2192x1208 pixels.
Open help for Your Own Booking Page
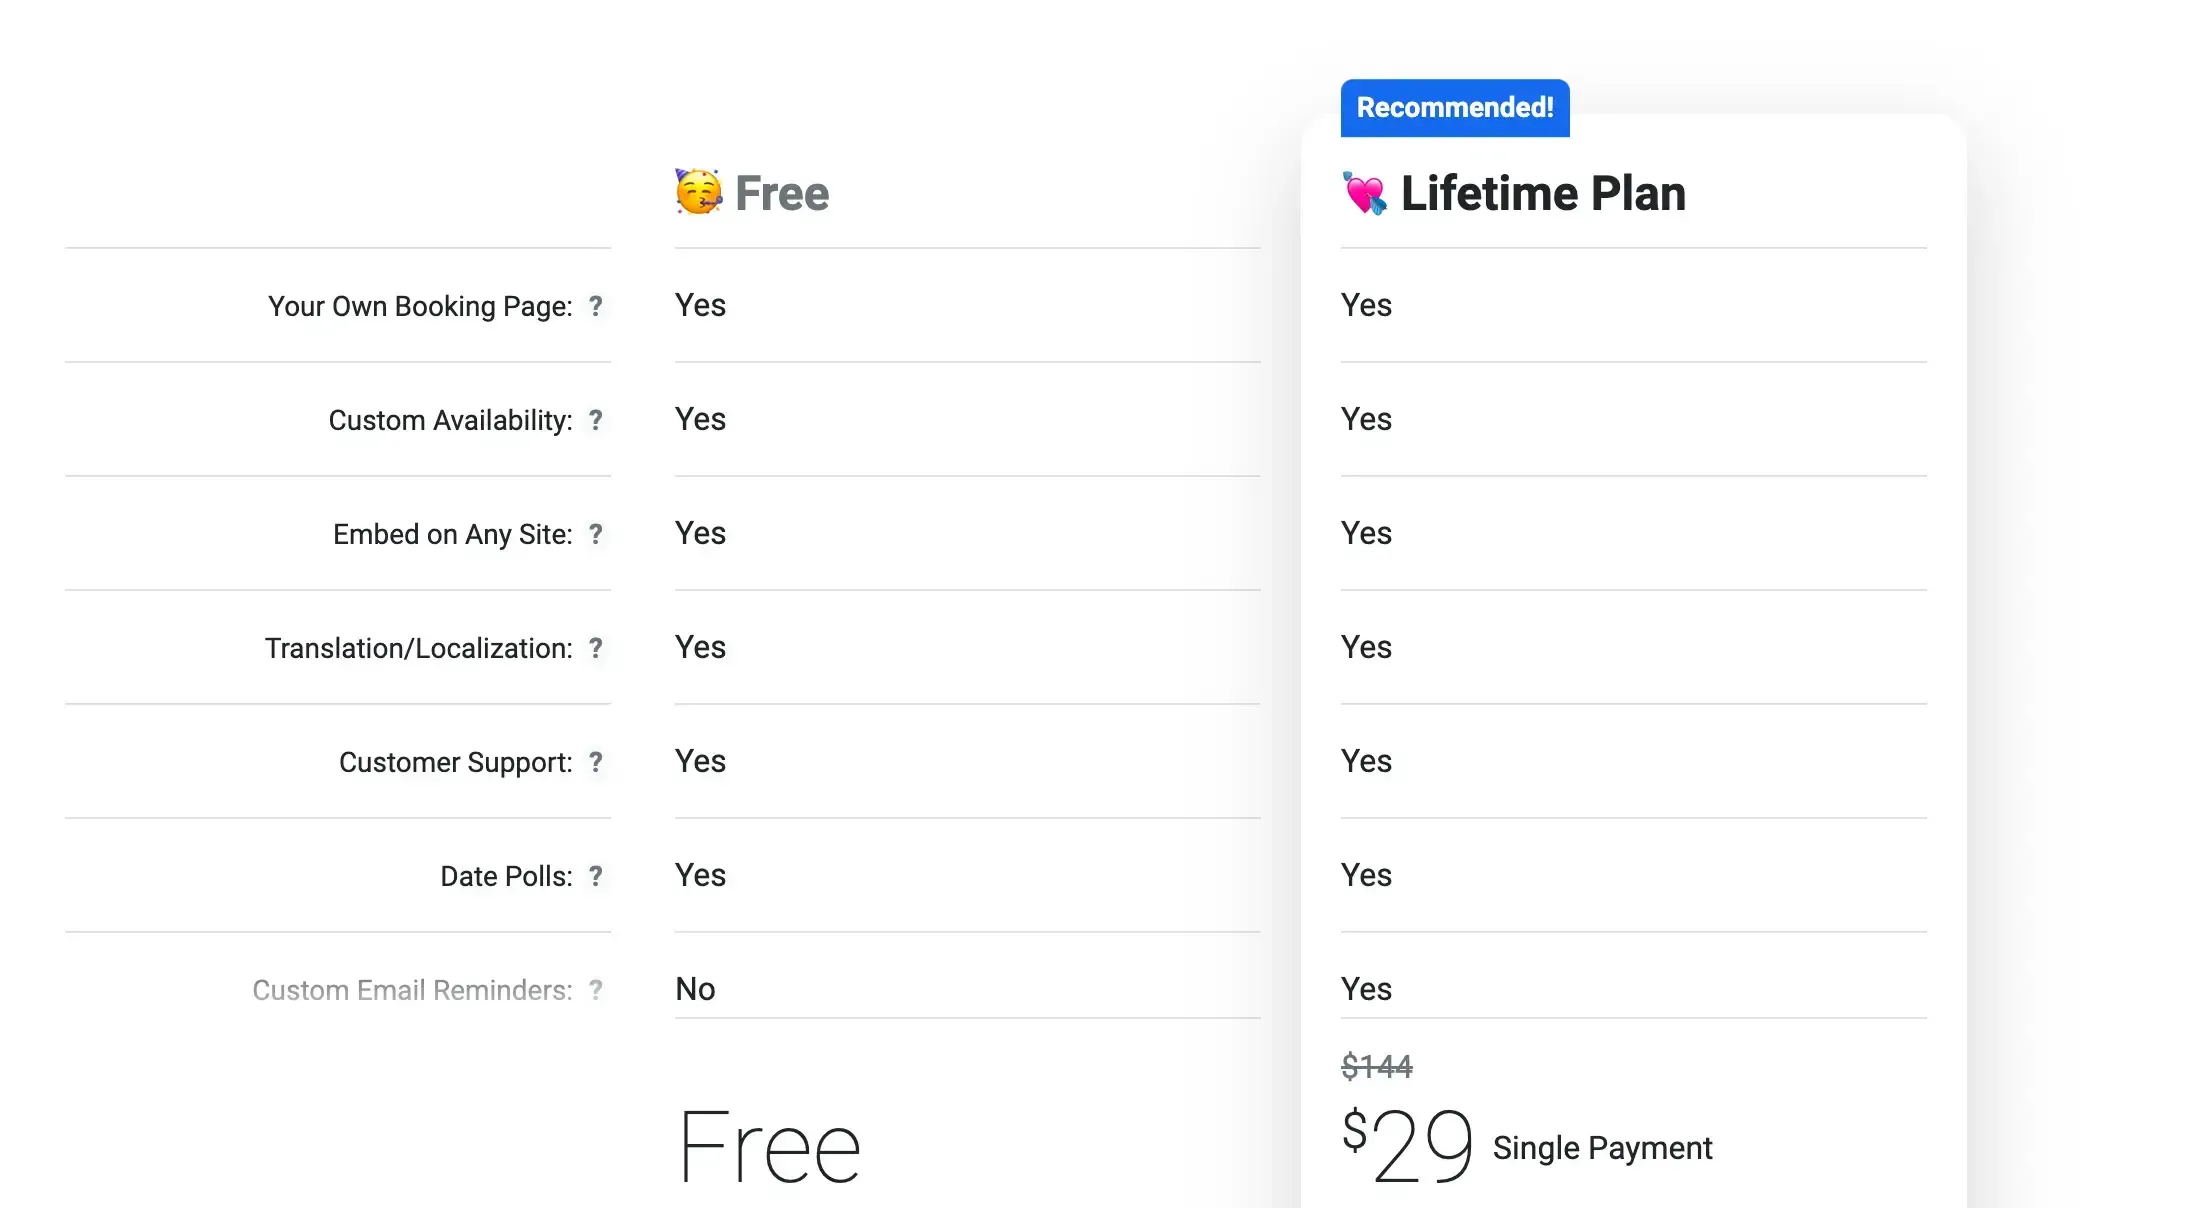[597, 308]
